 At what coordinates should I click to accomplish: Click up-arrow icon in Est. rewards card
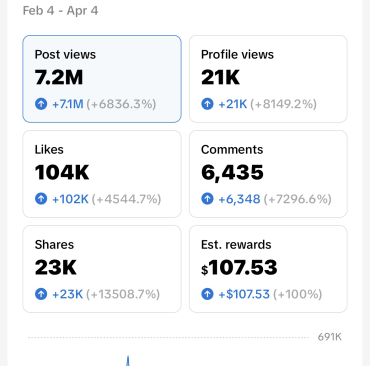coord(207,294)
